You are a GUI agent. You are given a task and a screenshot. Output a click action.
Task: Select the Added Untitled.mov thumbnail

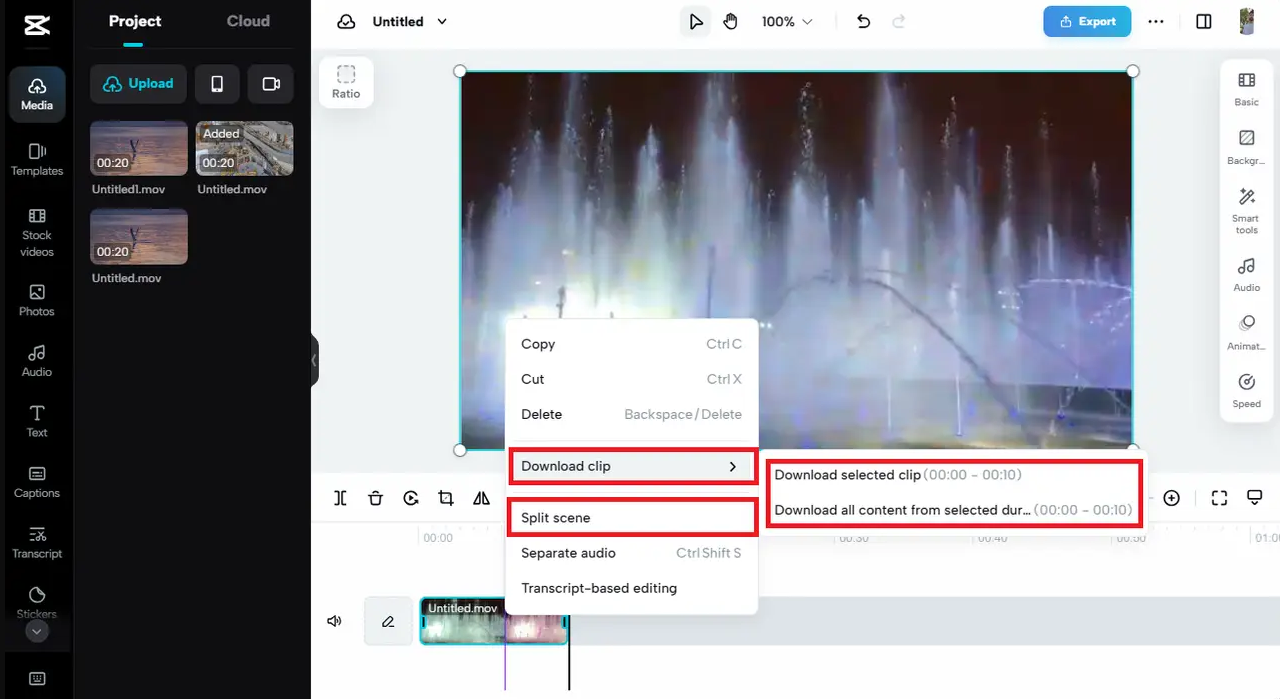coord(245,149)
